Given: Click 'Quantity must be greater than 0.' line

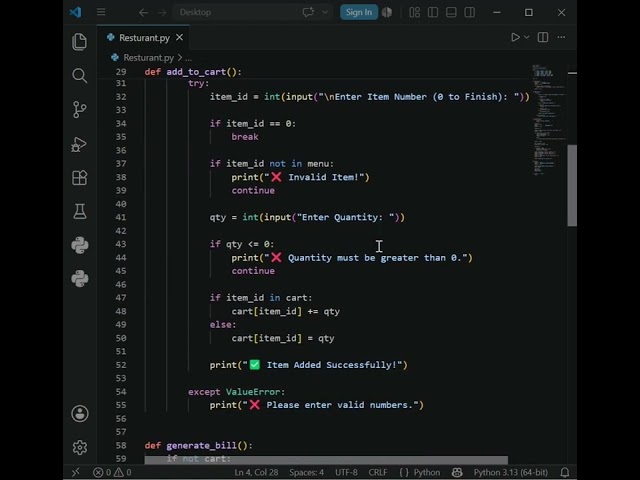Looking at the screenshot, I should coord(352,258).
